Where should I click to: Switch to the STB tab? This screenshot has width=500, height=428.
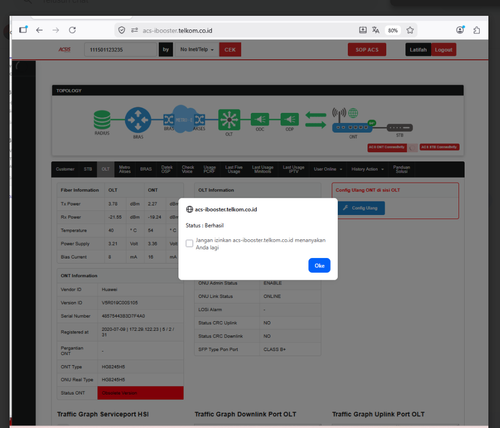88,169
